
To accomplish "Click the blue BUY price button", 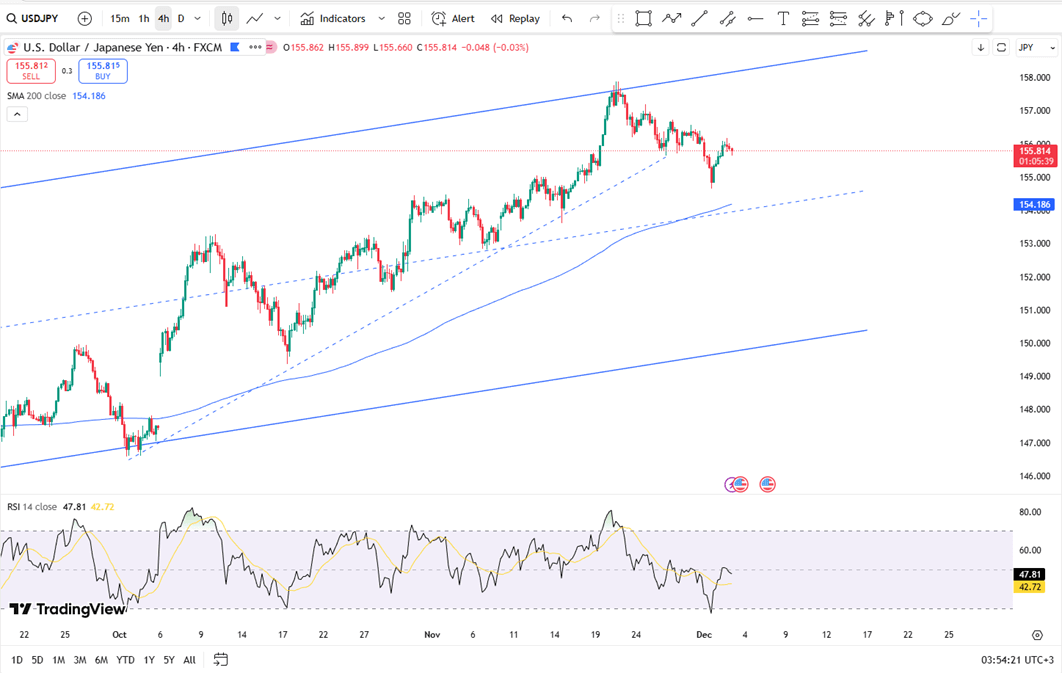I will coord(103,70).
